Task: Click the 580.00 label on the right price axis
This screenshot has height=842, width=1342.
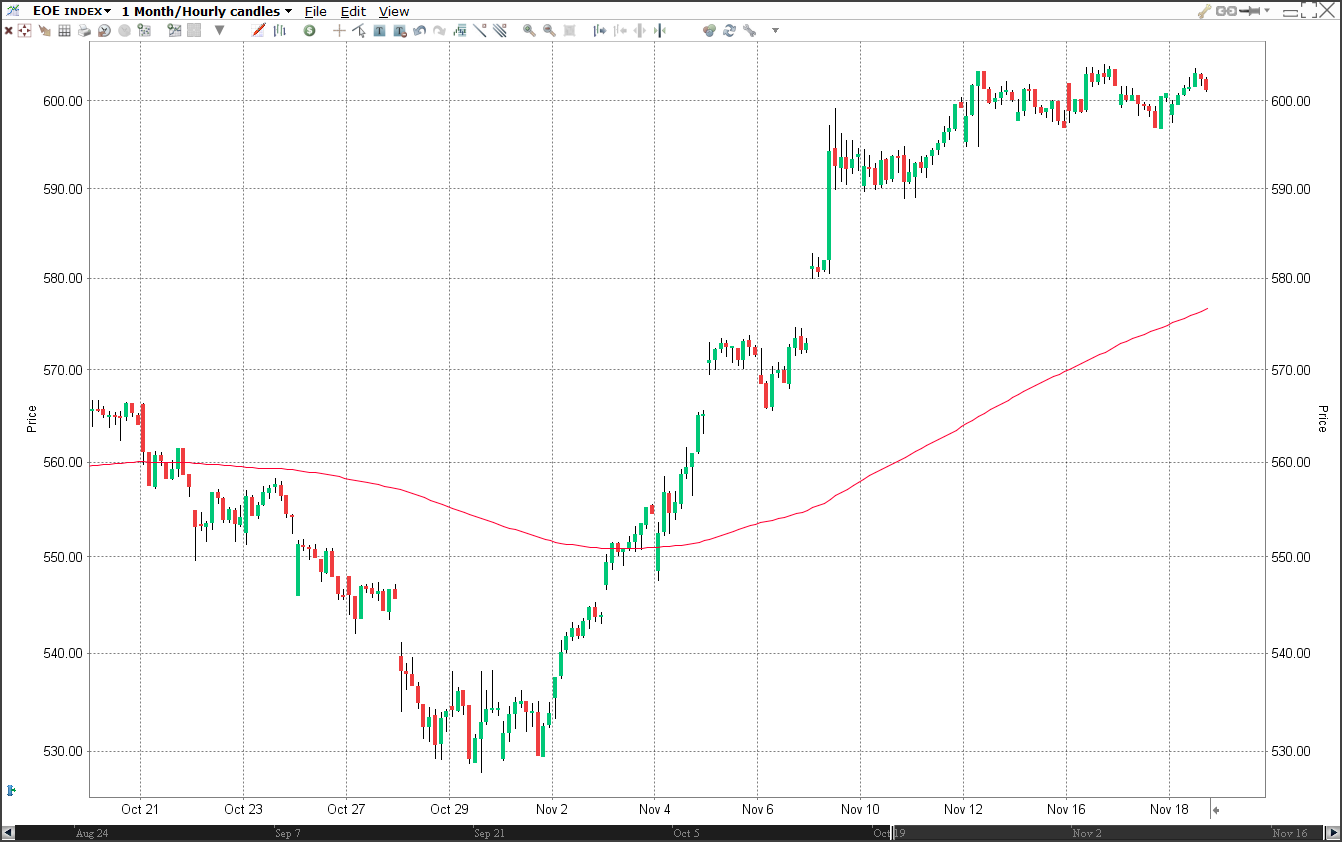Action: (x=1291, y=278)
